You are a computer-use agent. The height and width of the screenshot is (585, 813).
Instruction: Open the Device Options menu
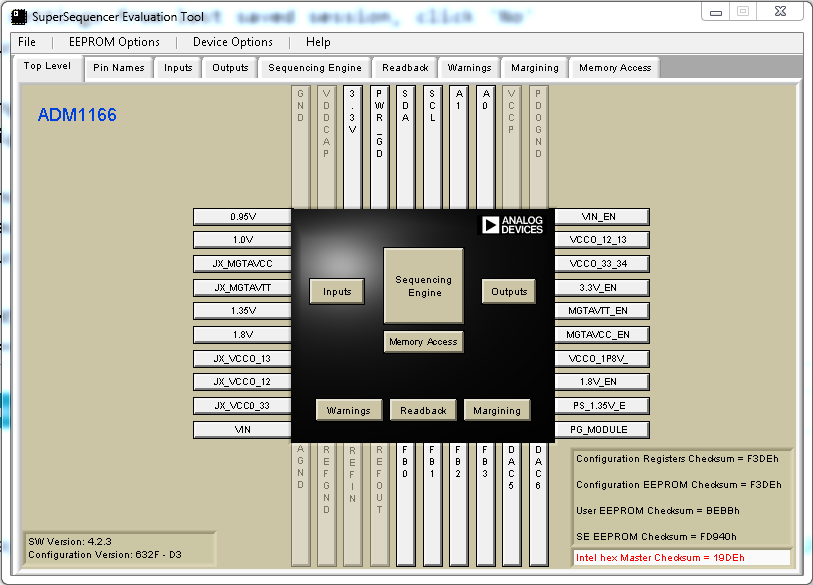click(233, 42)
